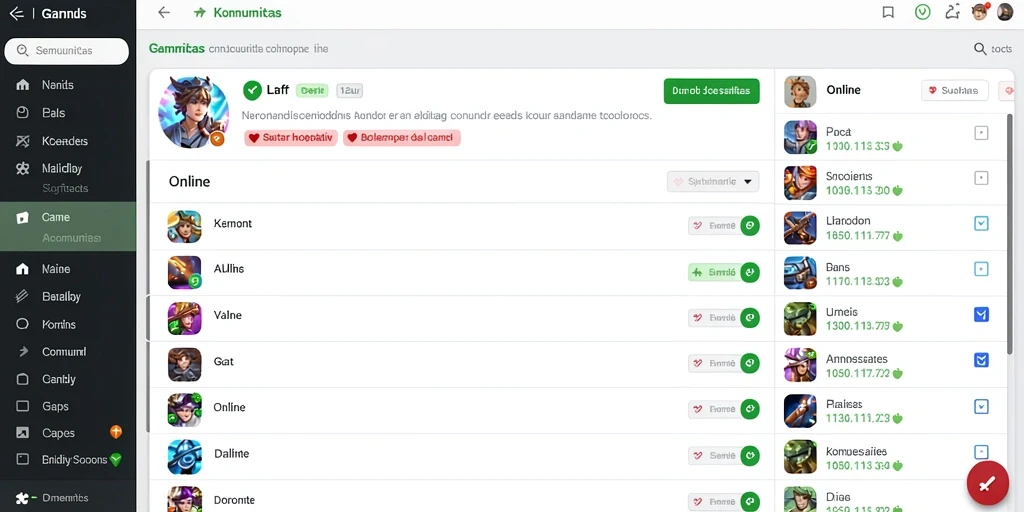Click the back arrow next to Gannds
1024x512 pixels.
16,14
